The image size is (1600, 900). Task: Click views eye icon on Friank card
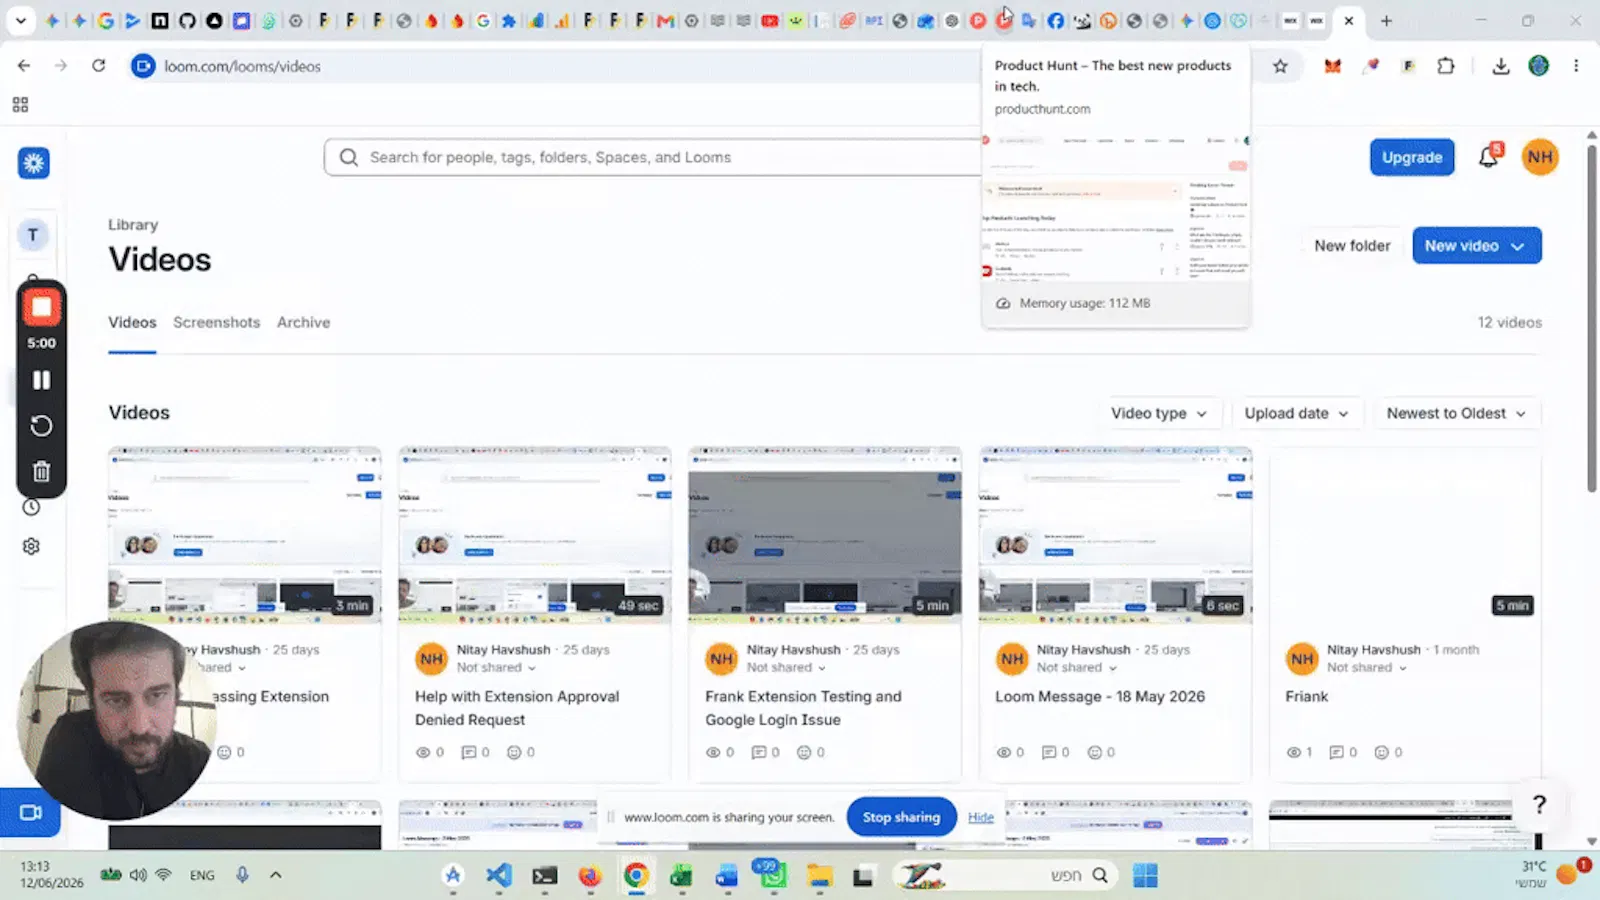[x=1293, y=752]
